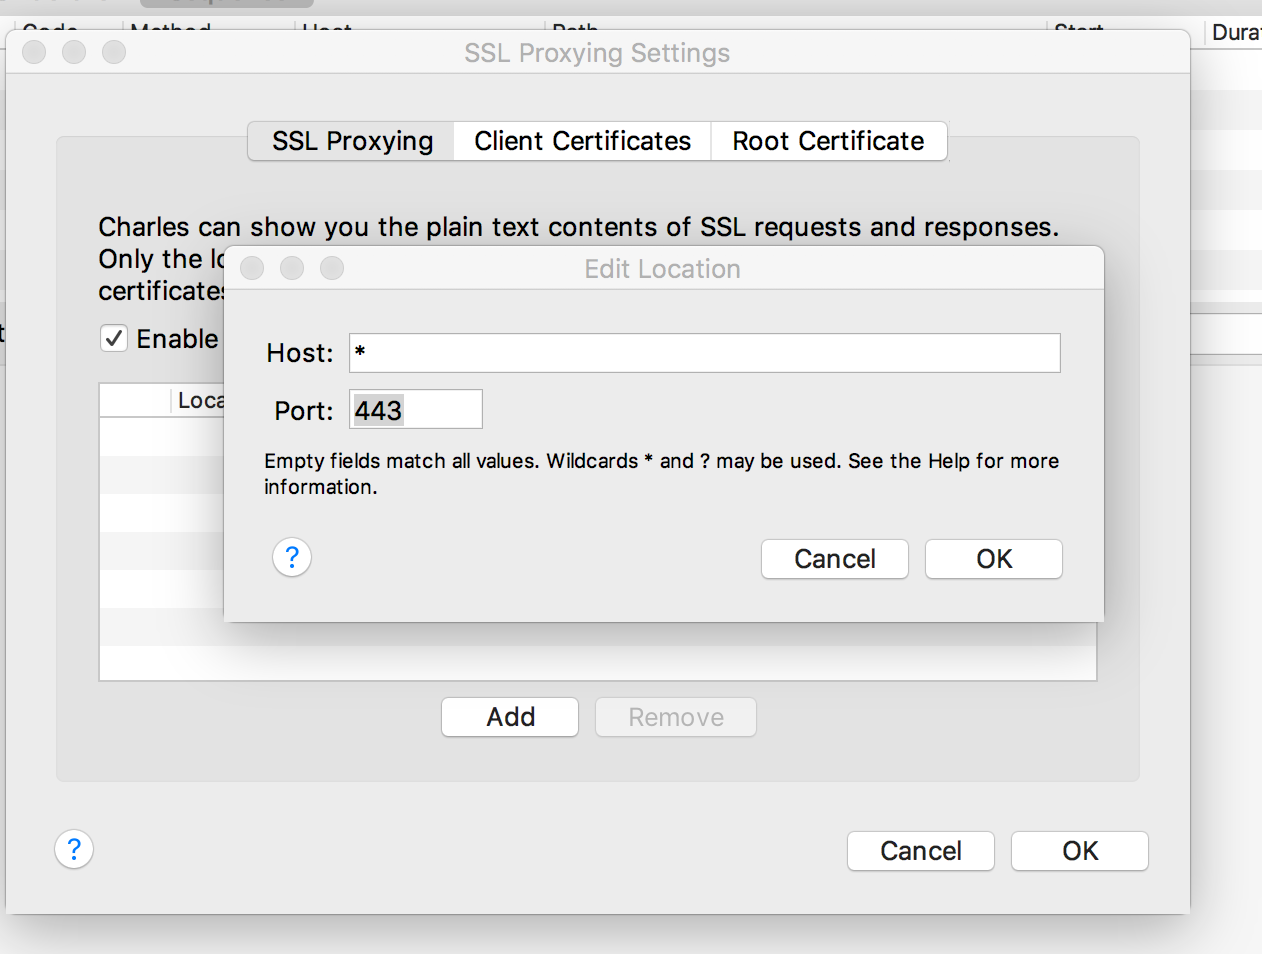Screen dimensions: 1262x954
Task: Add a new SSL proxying location
Action: pos(509,716)
